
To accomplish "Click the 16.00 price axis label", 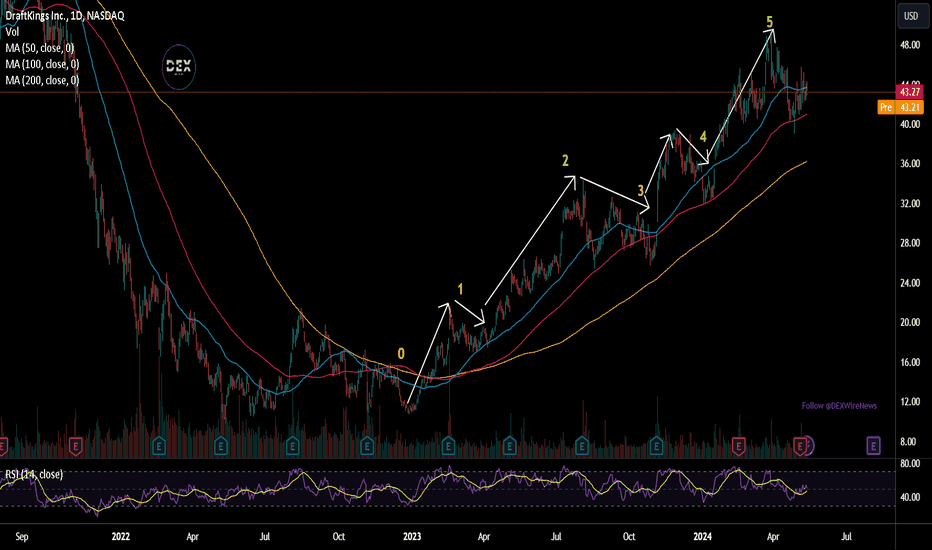I will coord(910,362).
